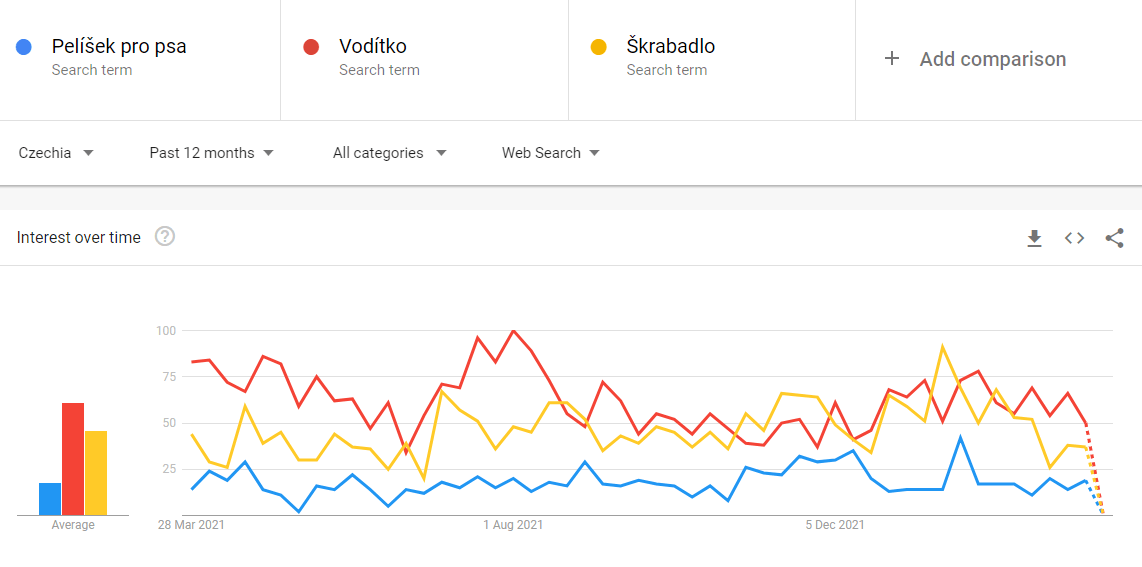The width and height of the screenshot is (1142, 567).
Task: Download the Interest over time CSV
Action: tap(1034, 238)
